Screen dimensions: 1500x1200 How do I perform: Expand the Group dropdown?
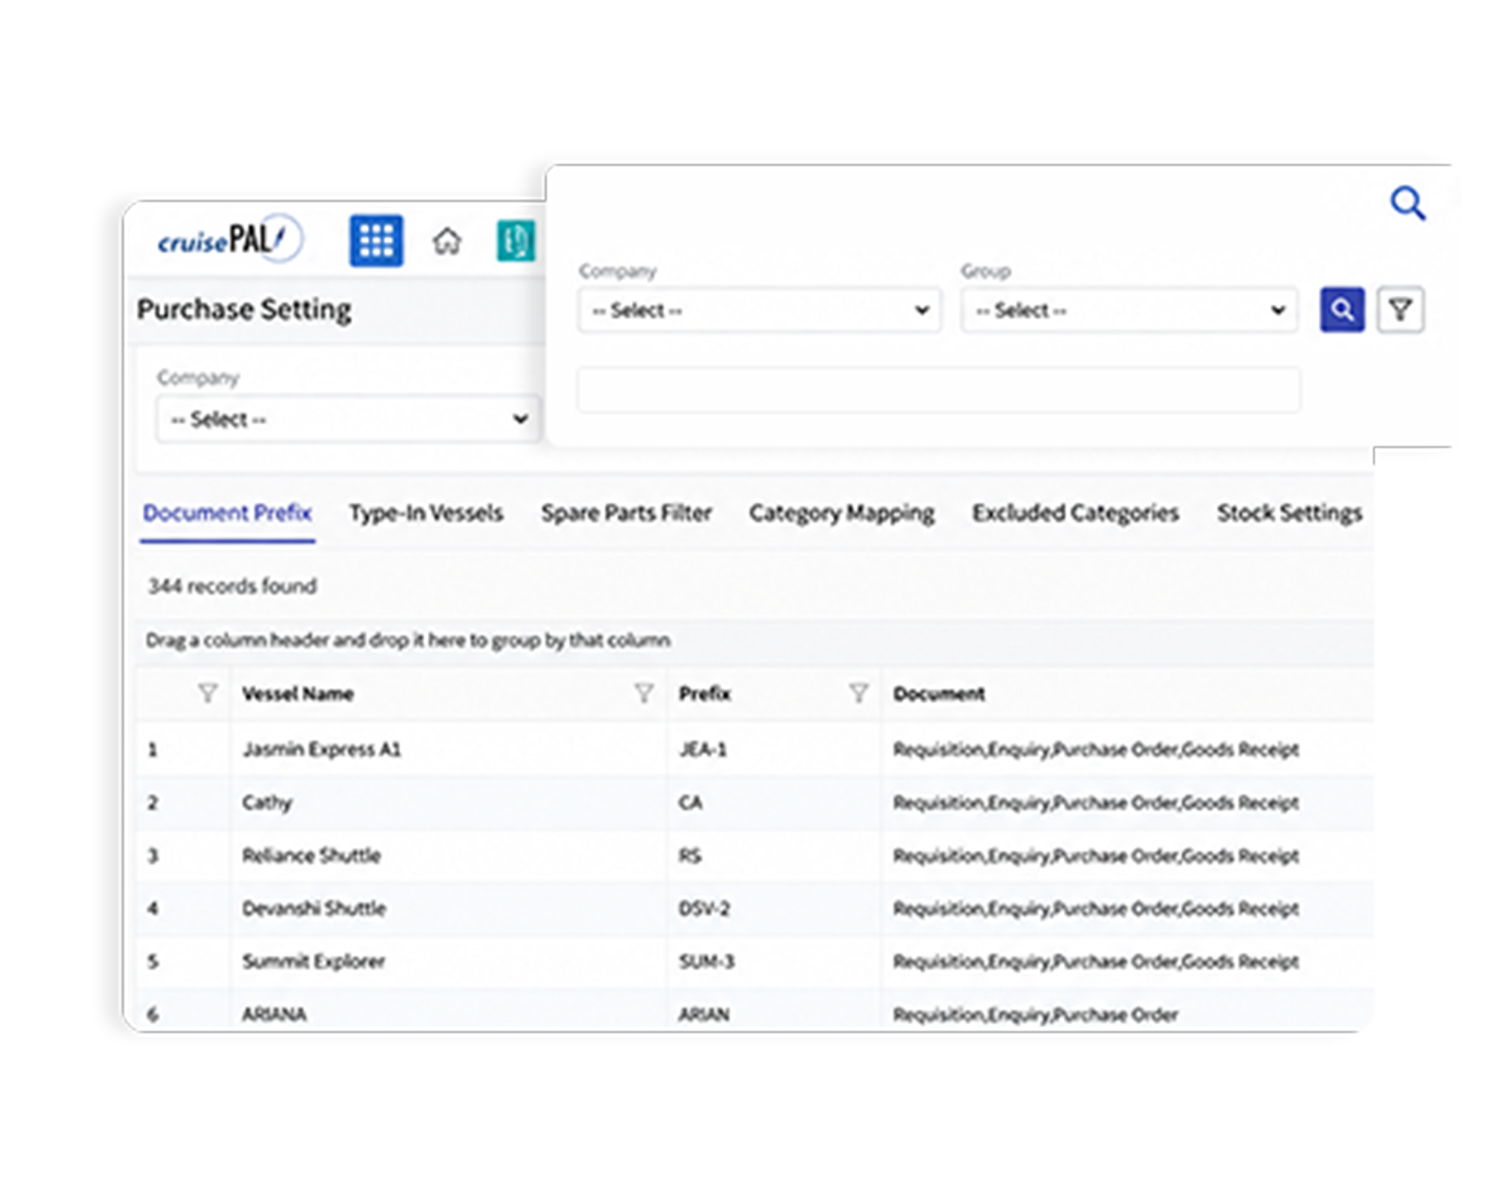coord(1130,310)
